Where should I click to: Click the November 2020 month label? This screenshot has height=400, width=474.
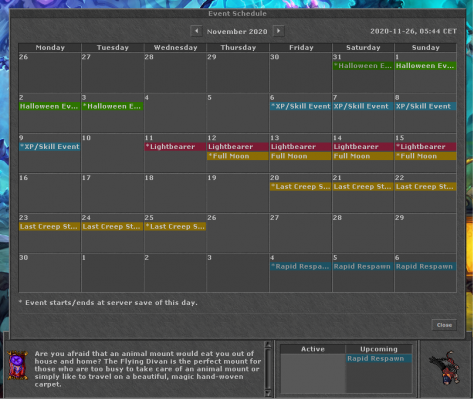point(237,31)
